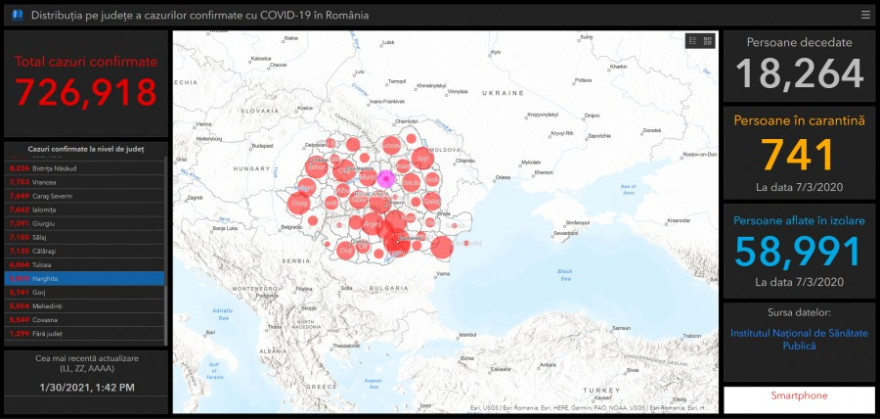Select the Harghita row in the county list
The height and width of the screenshot is (419, 880).
pos(84,278)
